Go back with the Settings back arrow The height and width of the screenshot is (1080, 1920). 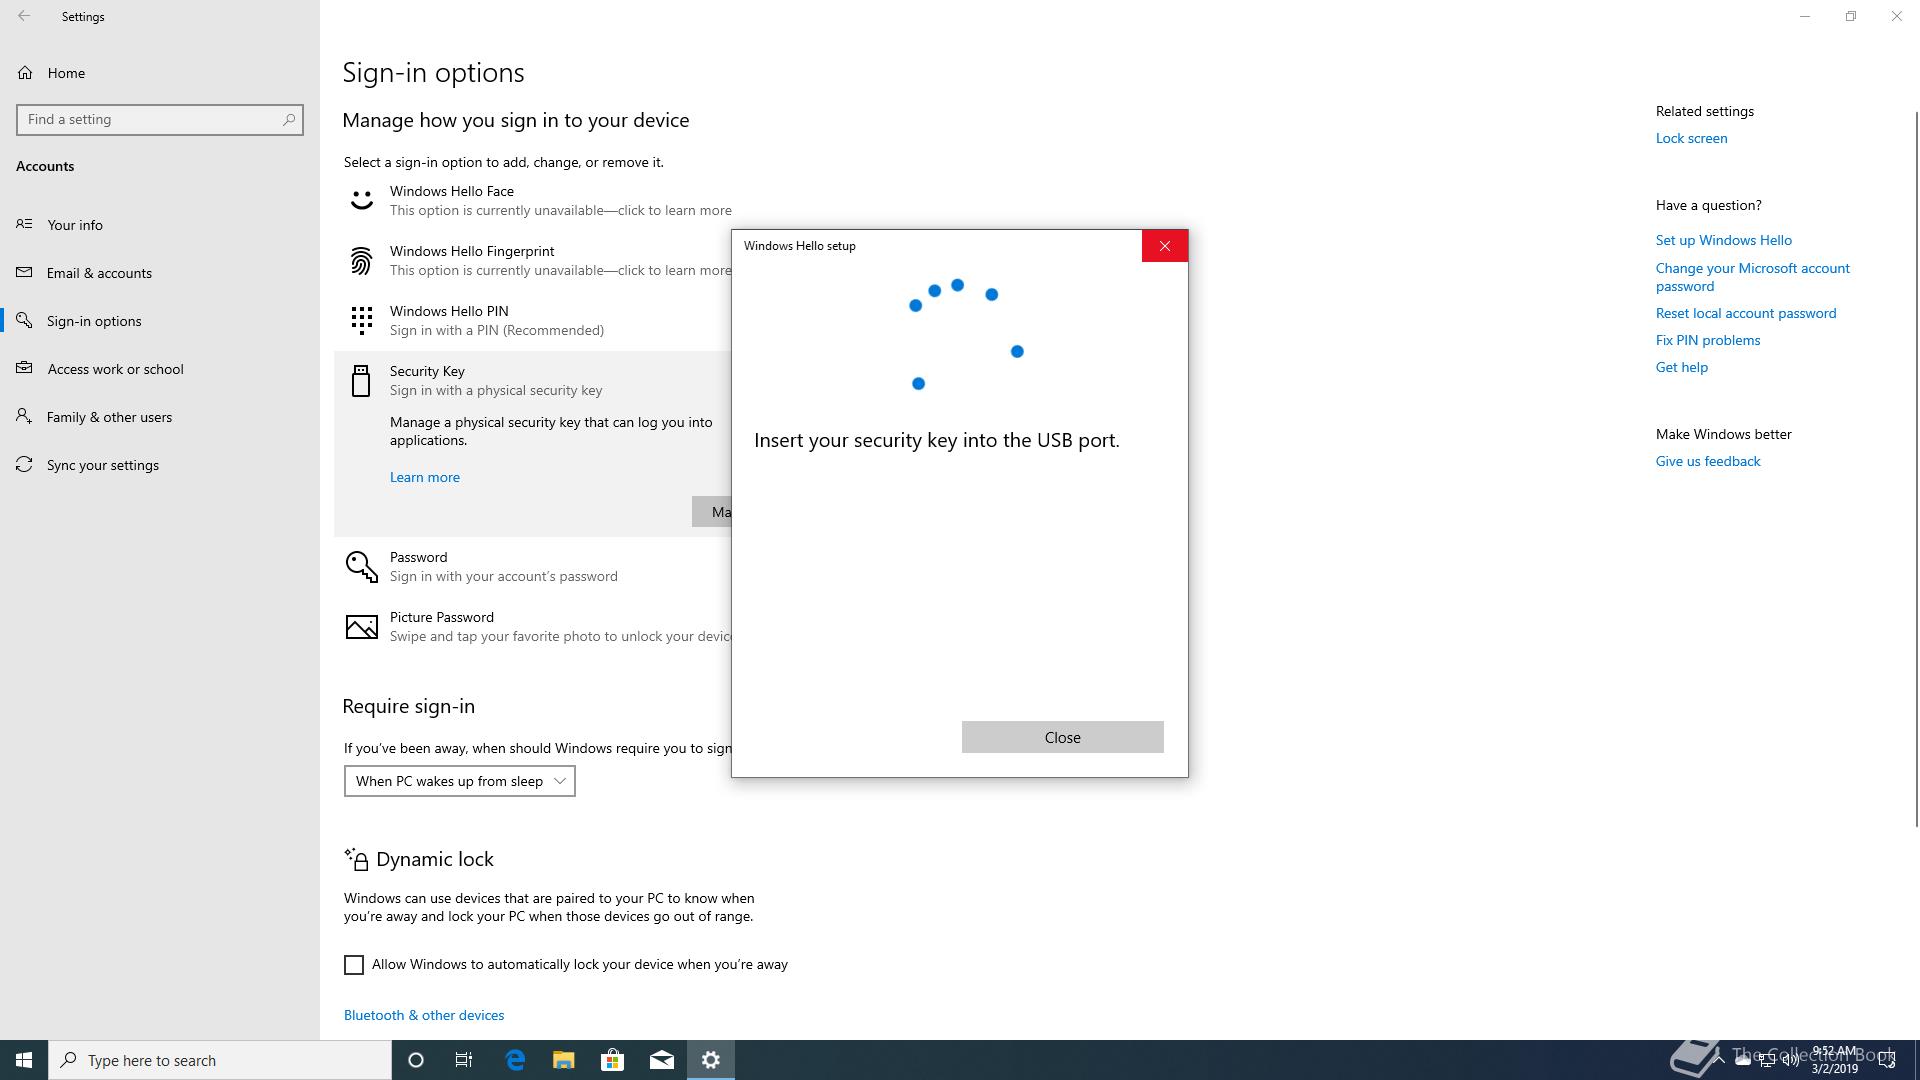point(24,16)
